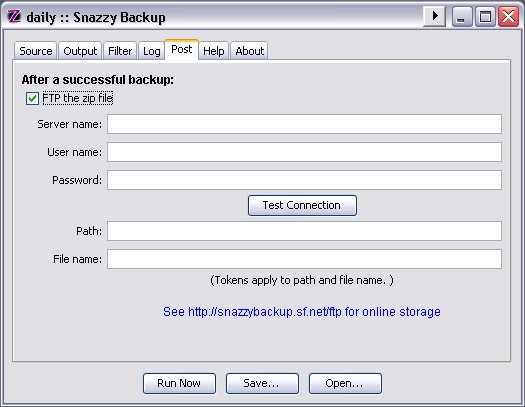Follow the snazzybackup.sf.net/ftp online storage link

(302, 312)
